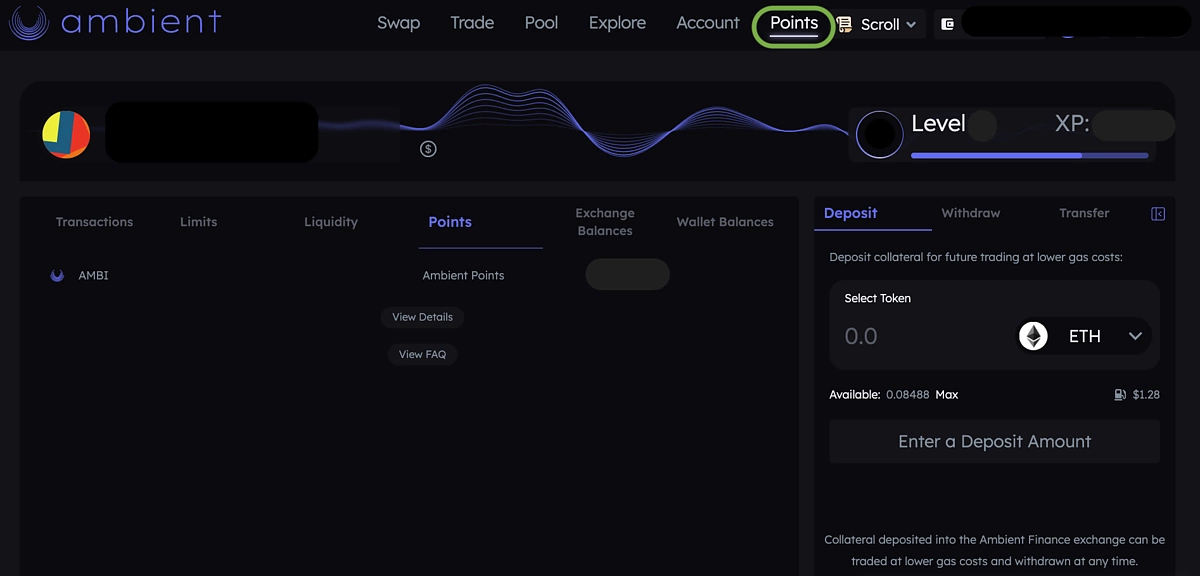Click the Ambient wordmark link
Screen dimensions: 1200x576
[141, 22]
